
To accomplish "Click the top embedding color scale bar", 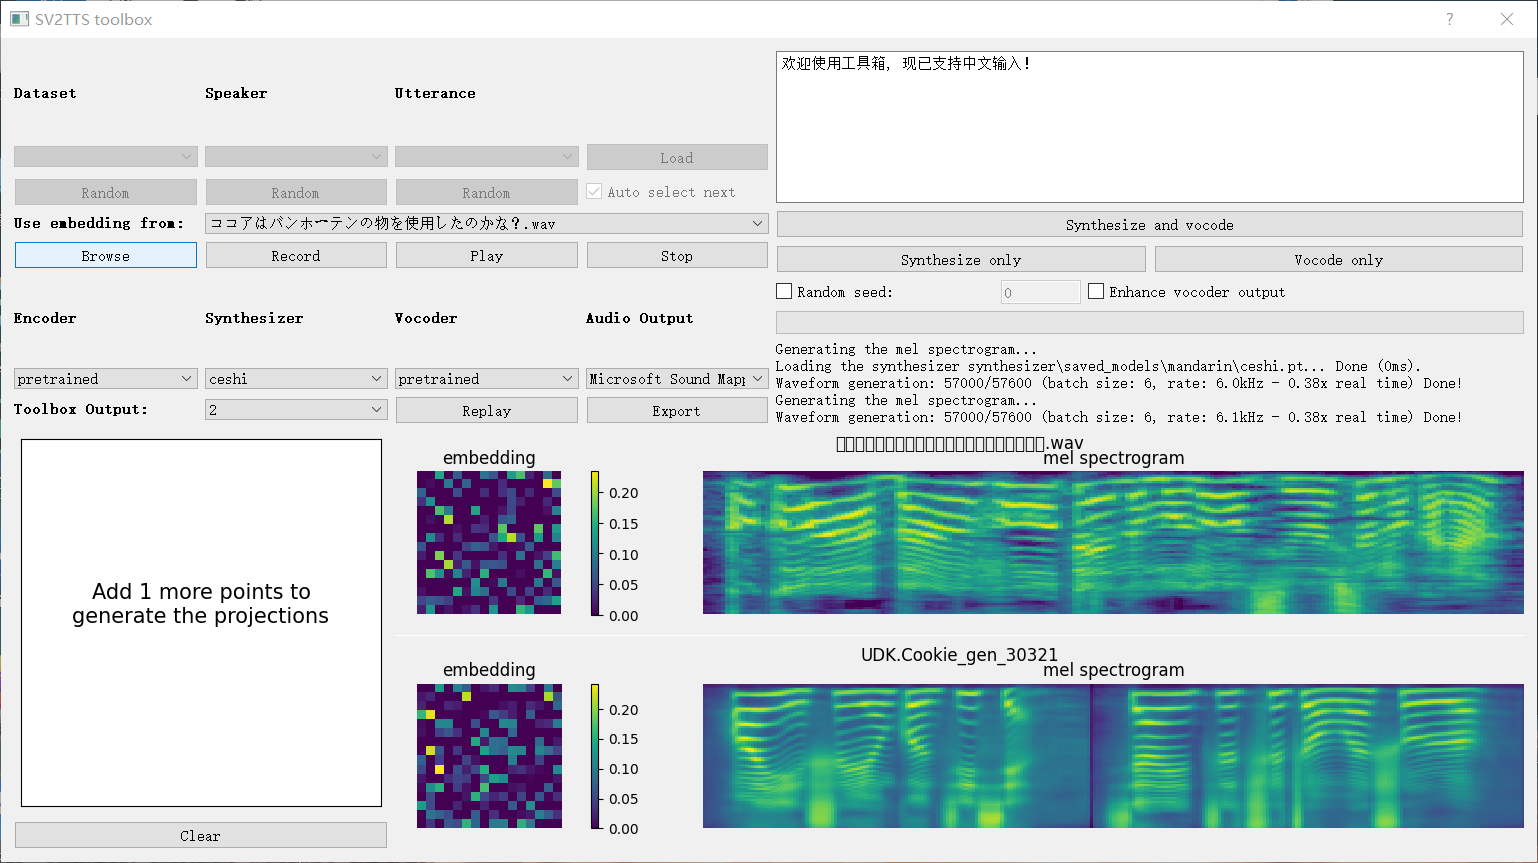I will tap(595, 543).
